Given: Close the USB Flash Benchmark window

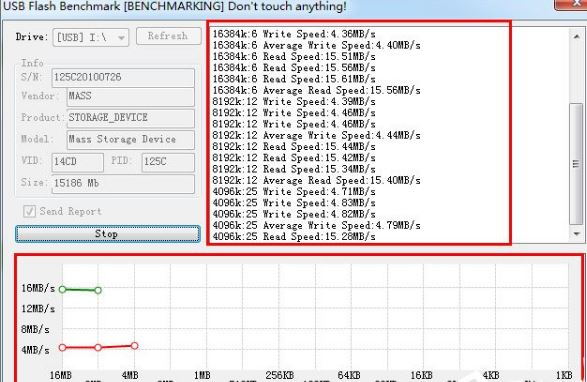Looking at the screenshot, I should pyautogui.click(x=570, y=4).
